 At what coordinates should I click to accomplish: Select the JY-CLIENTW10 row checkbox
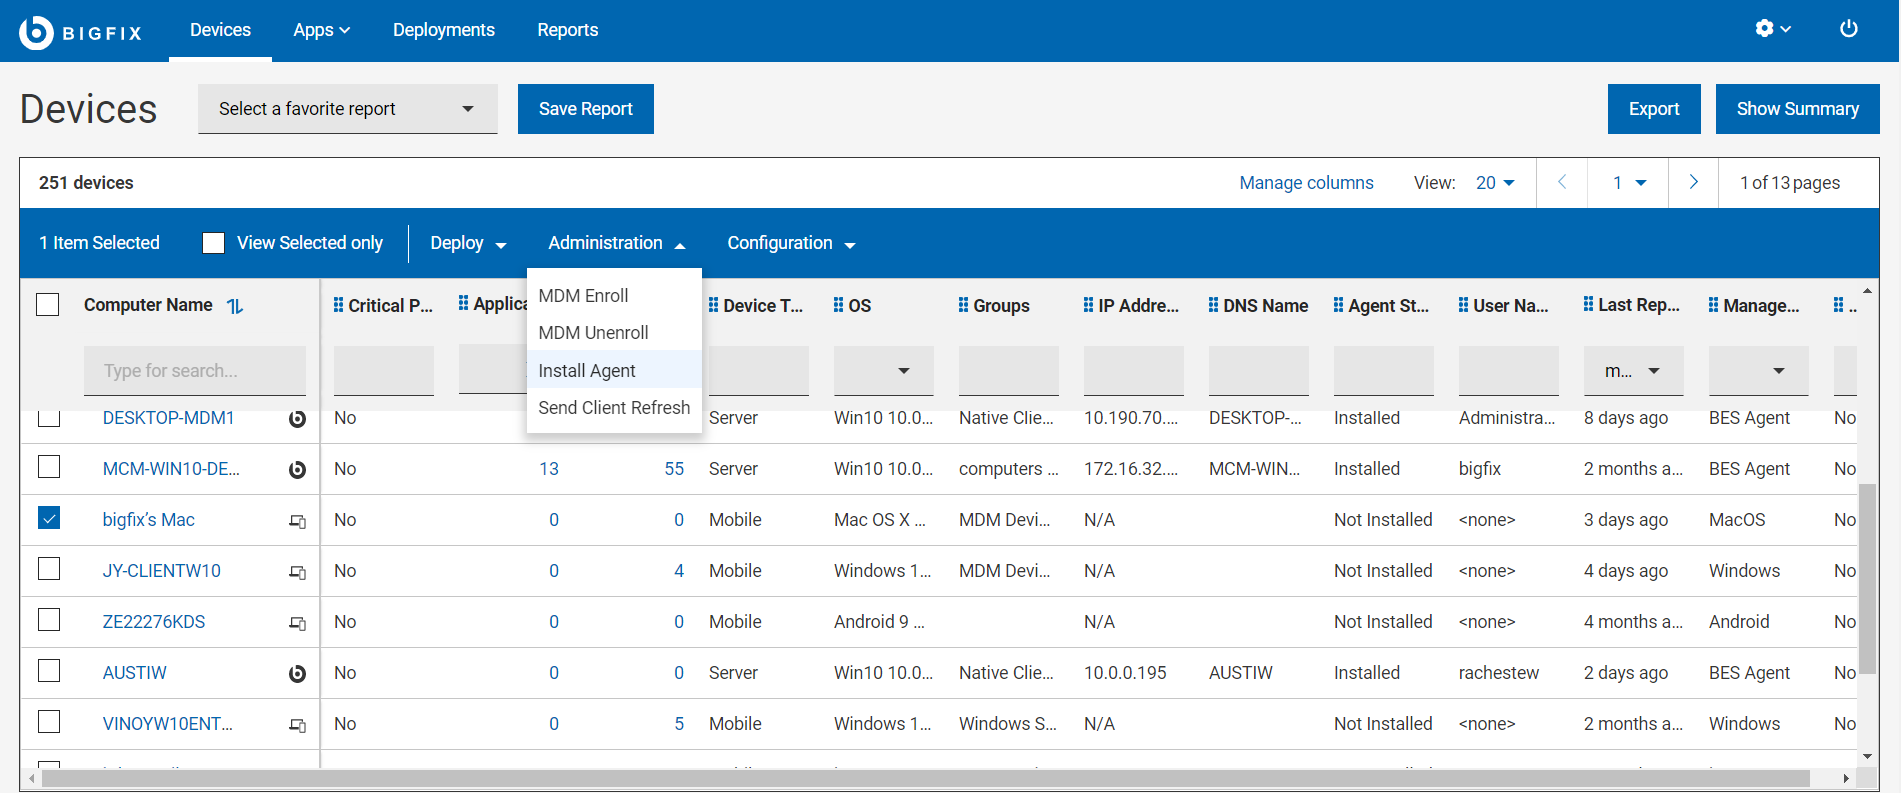coord(48,569)
